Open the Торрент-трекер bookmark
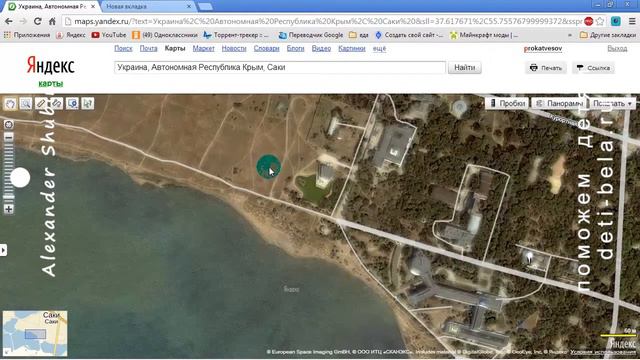 (x=236, y=35)
